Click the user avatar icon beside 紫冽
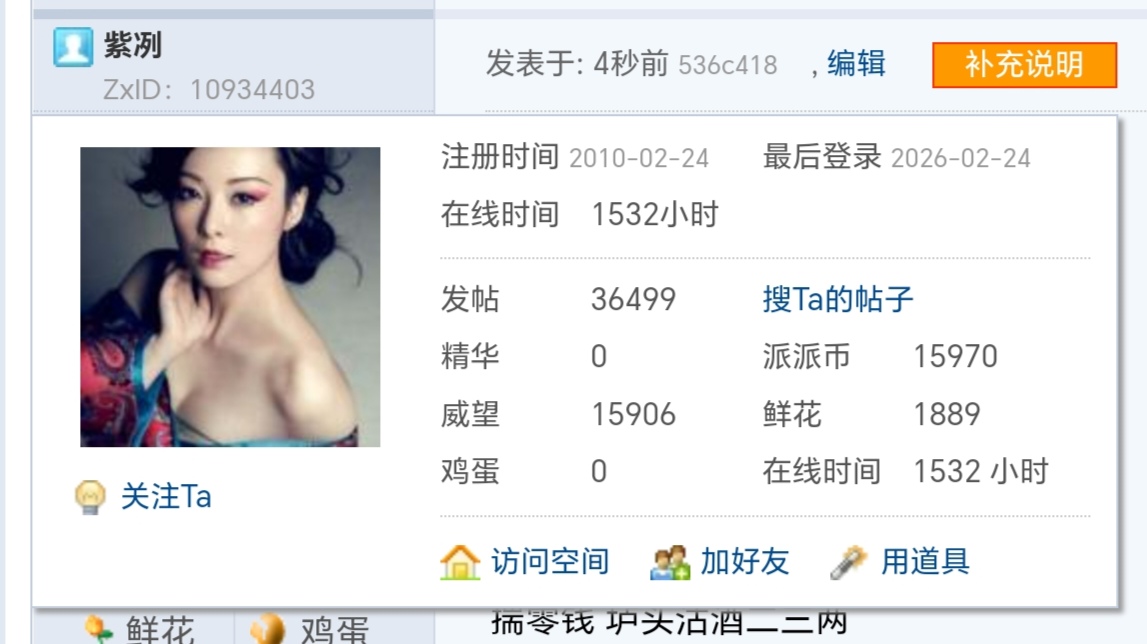 (73, 47)
